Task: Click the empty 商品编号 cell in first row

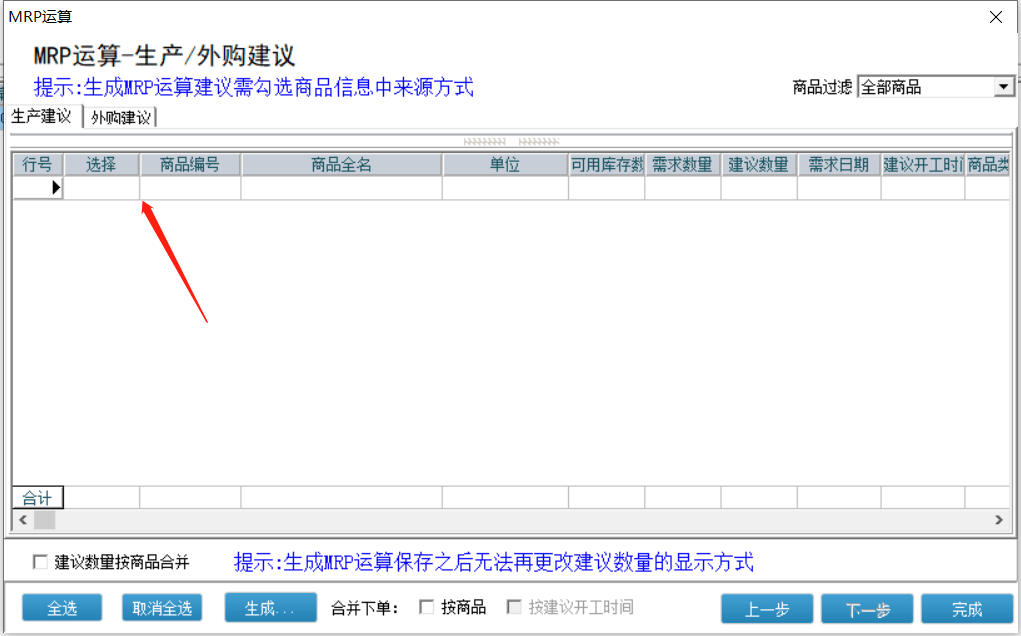Action: pos(190,187)
